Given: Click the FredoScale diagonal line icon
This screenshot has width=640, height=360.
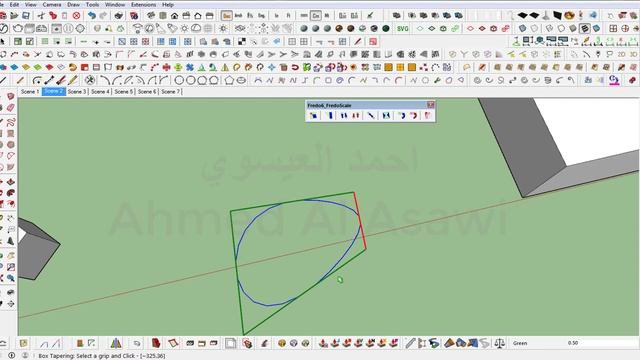Looking at the screenshot, I should click(x=371, y=116).
